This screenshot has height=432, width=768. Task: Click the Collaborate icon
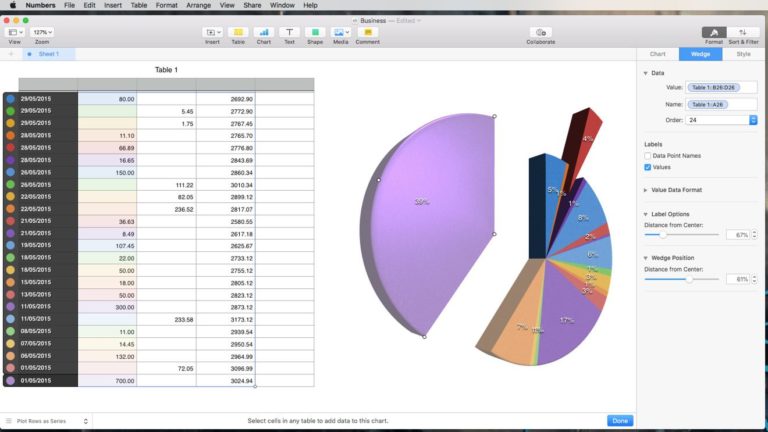tap(541, 32)
